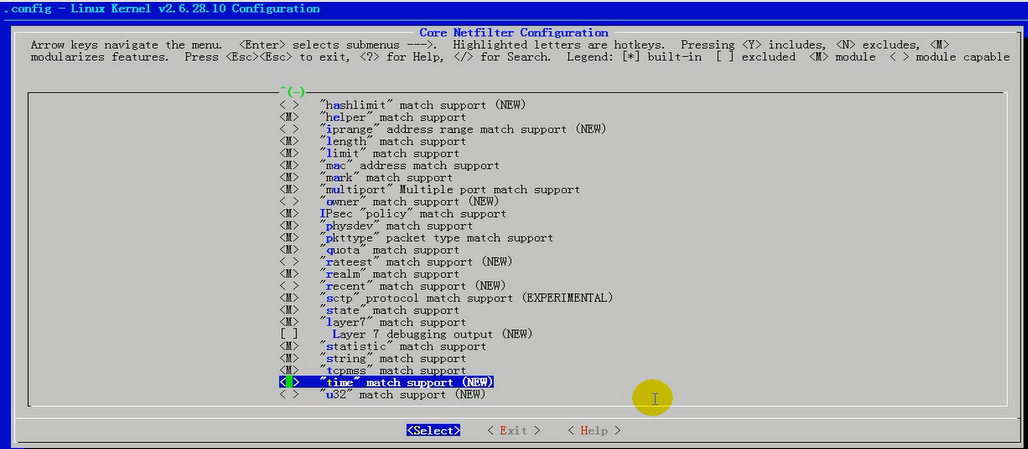Click the "u32" match support label
This screenshot has width=1028, height=449.
pos(403,395)
